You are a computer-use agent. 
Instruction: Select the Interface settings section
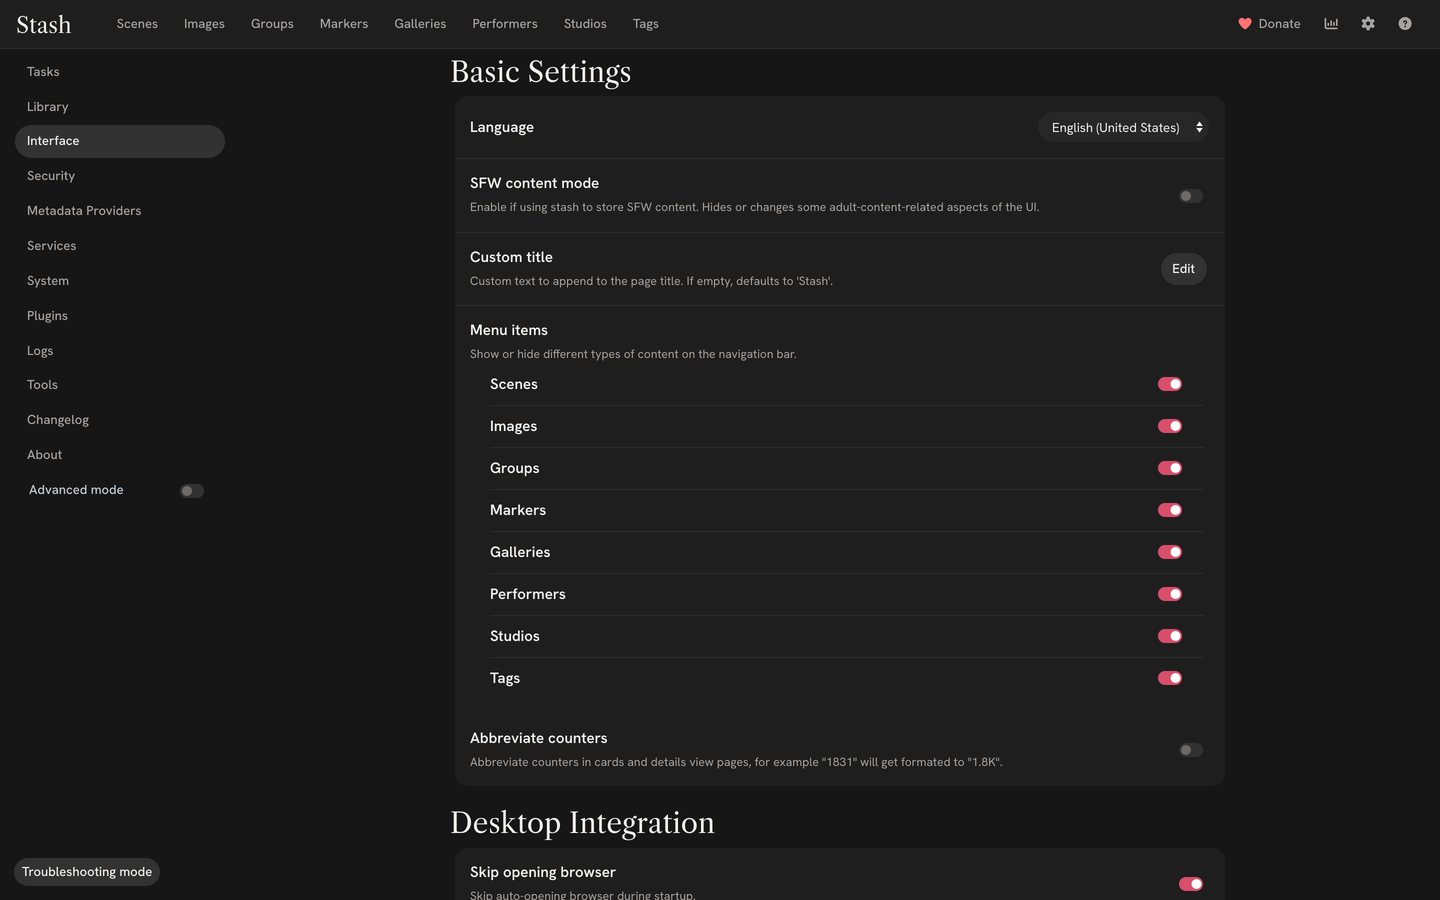click(x=120, y=141)
